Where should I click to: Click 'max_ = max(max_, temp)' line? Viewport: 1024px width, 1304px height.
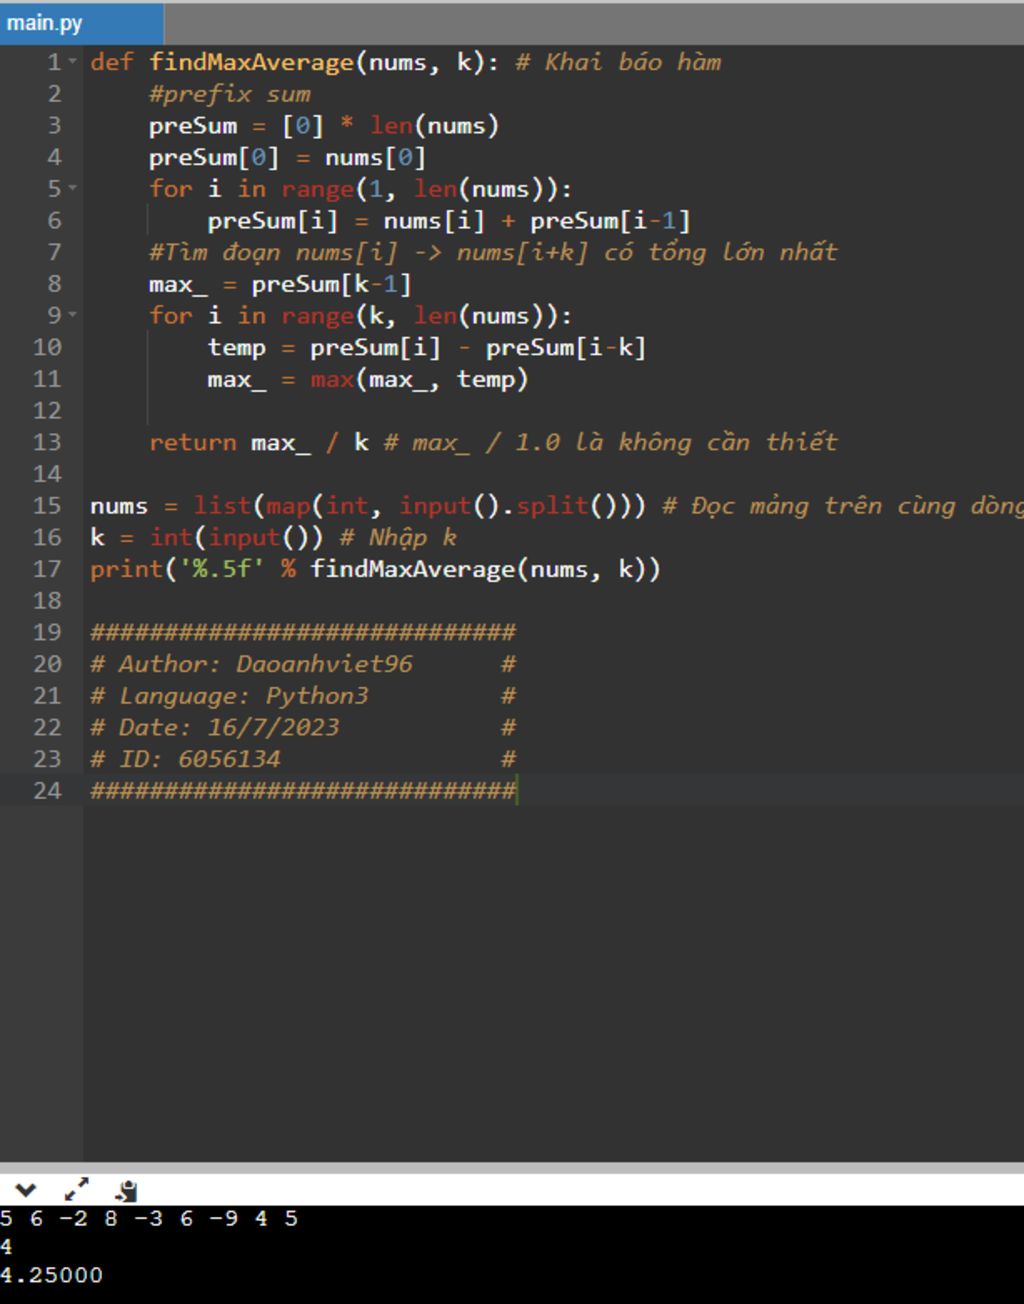click(368, 379)
